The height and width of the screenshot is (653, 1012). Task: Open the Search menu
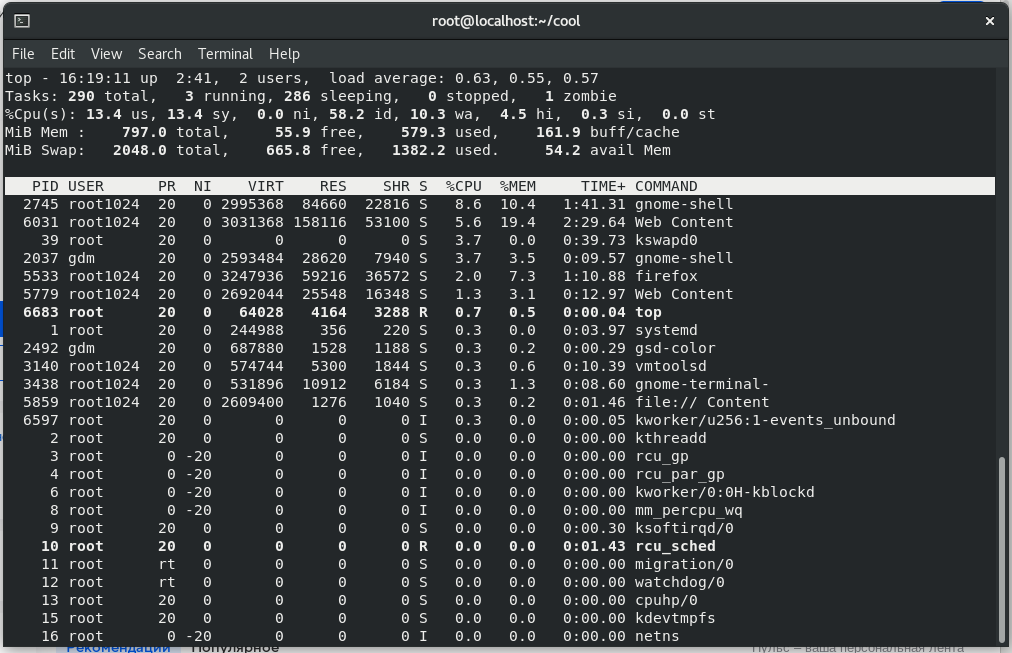(x=159, y=54)
